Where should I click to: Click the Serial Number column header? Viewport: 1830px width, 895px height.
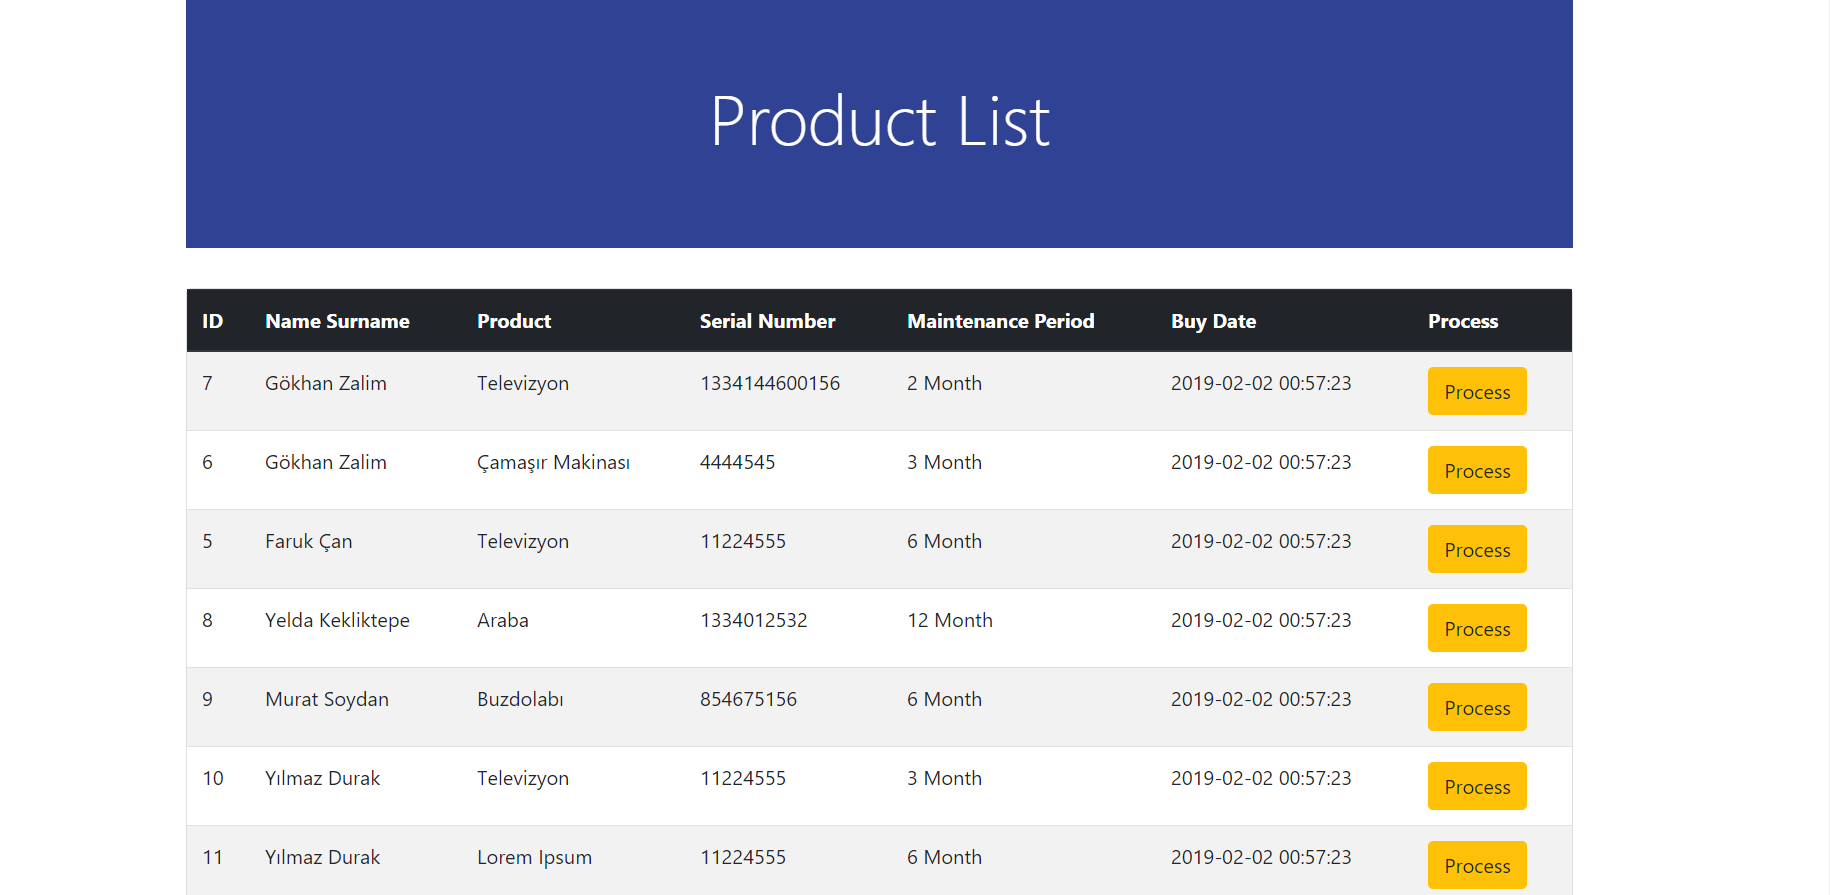pos(767,321)
